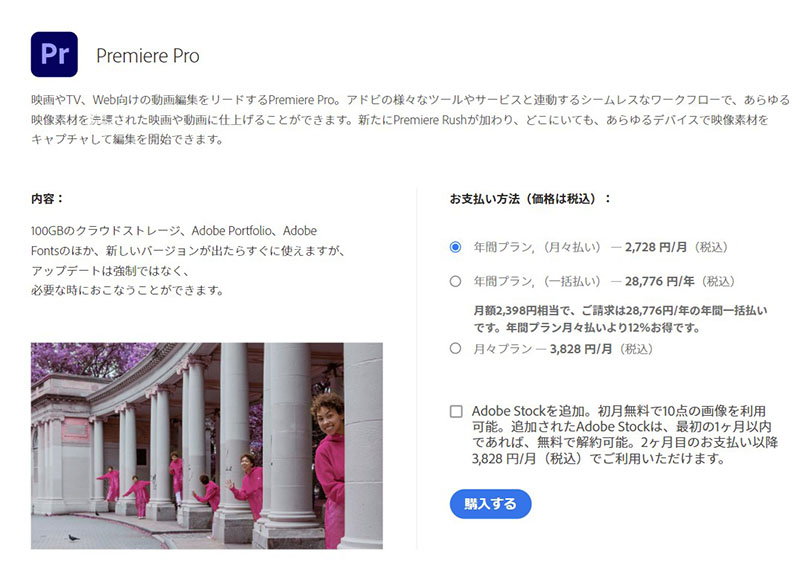Click the お支払い方法（価格は税込）： heading
This screenshot has height=563, width=800.
[x=530, y=199]
